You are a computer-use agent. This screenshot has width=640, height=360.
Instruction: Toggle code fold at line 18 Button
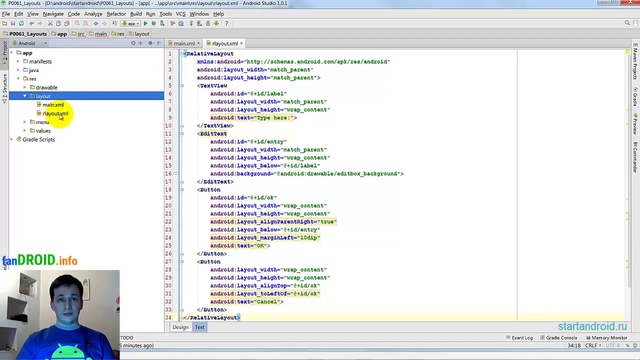(182, 190)
